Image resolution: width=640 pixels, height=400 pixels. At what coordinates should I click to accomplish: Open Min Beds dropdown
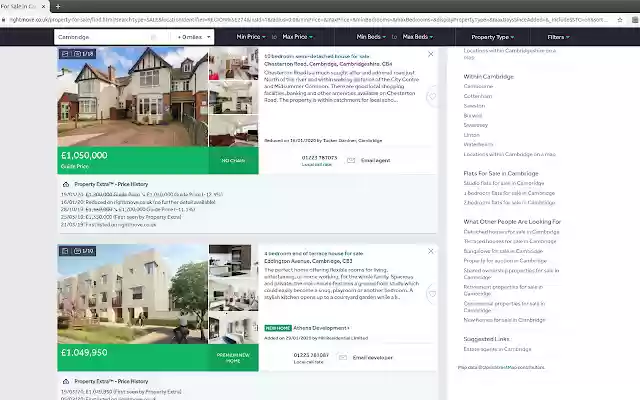(x=371, y=37)
